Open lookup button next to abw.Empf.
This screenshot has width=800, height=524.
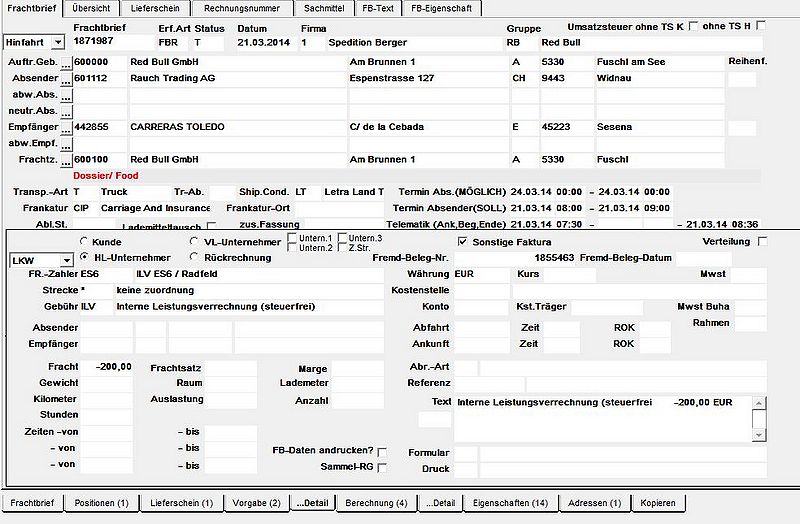pyautogui.click(x=66, y=144)
